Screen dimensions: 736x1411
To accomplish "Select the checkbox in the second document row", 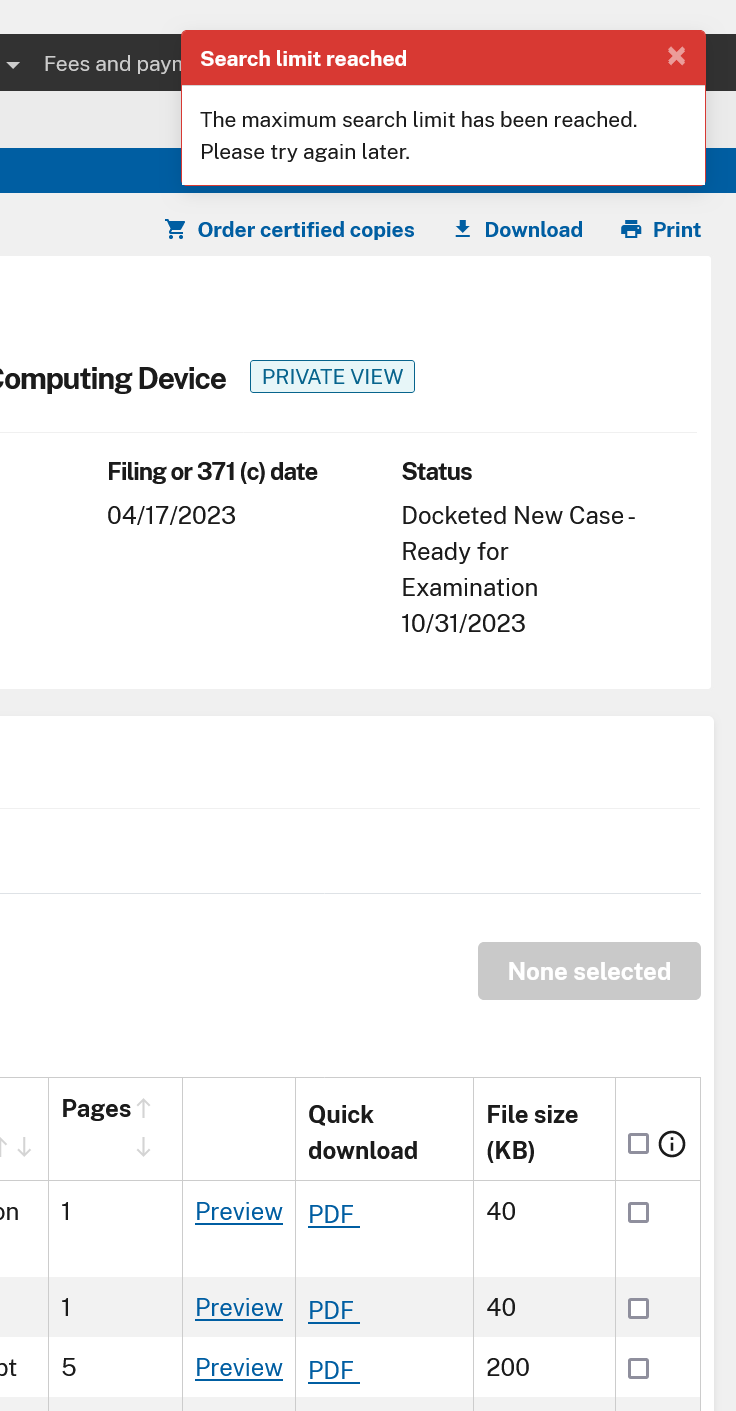I will pyautogui.click(x=638, y=1308).
